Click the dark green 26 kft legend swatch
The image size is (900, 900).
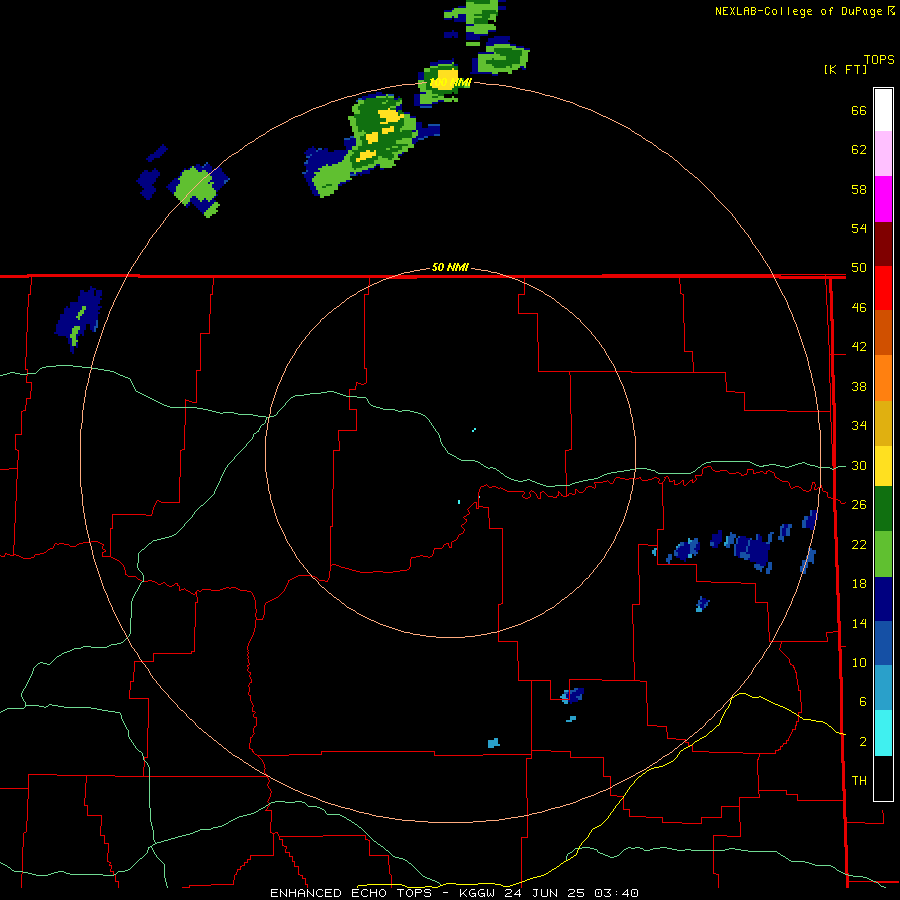tap(883, 509)
